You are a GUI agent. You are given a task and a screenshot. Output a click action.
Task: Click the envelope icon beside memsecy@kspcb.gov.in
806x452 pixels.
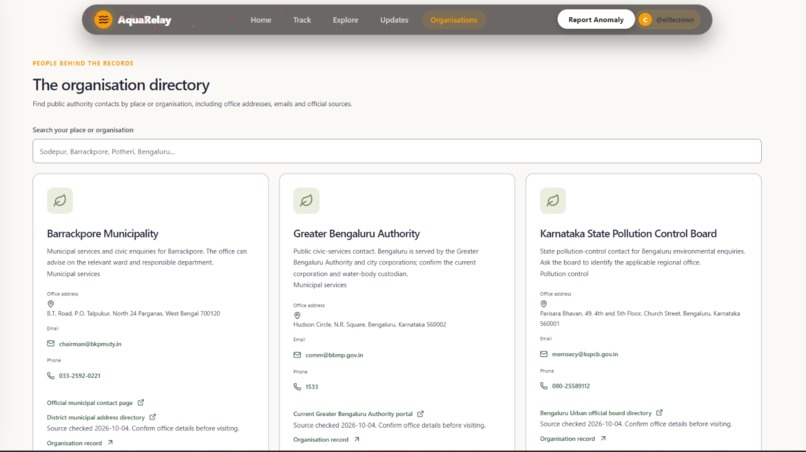click(x=544, y=354)
